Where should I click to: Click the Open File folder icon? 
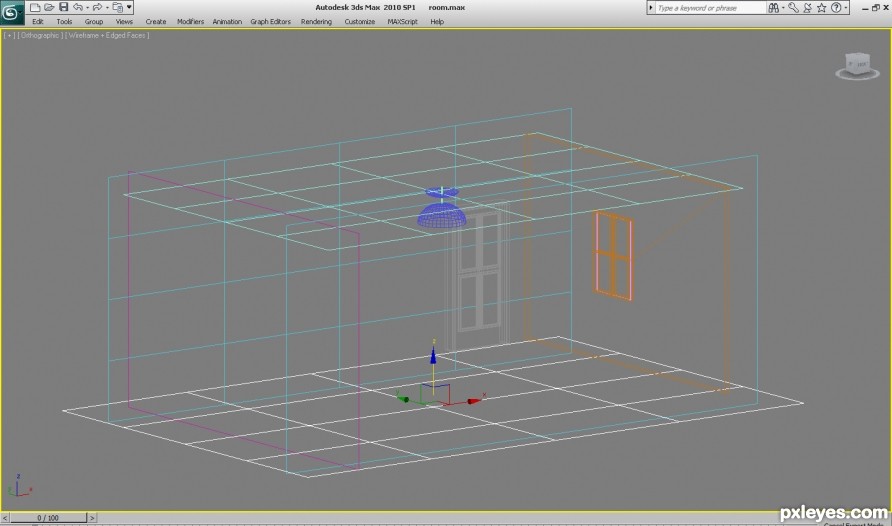click(49, 7)
